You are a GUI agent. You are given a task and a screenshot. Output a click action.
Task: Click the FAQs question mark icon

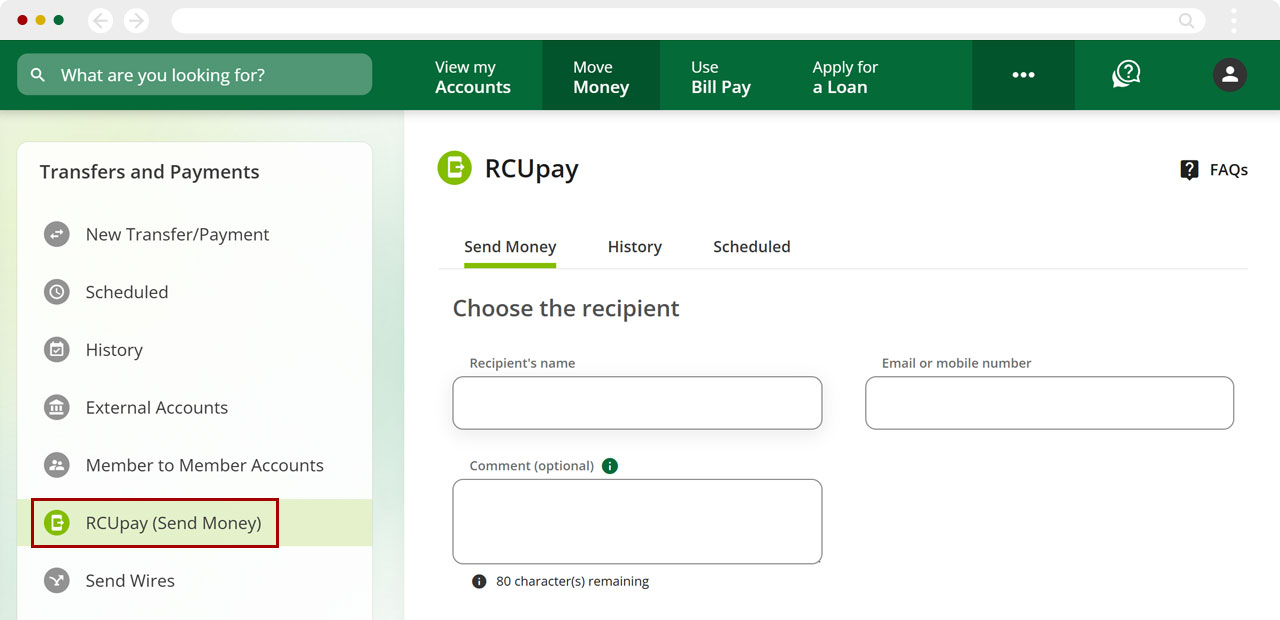pyautogui.click(x=1189, y=170)
